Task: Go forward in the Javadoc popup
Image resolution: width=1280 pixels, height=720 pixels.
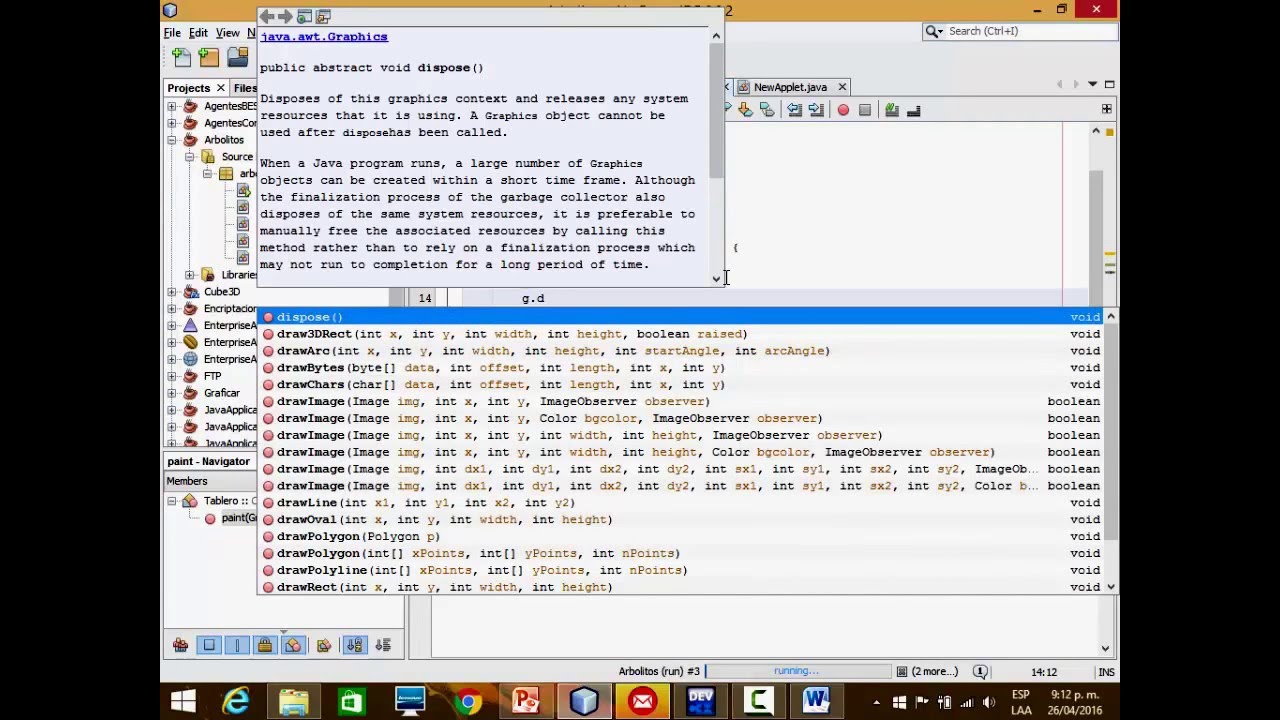Action: pos(285,16)
